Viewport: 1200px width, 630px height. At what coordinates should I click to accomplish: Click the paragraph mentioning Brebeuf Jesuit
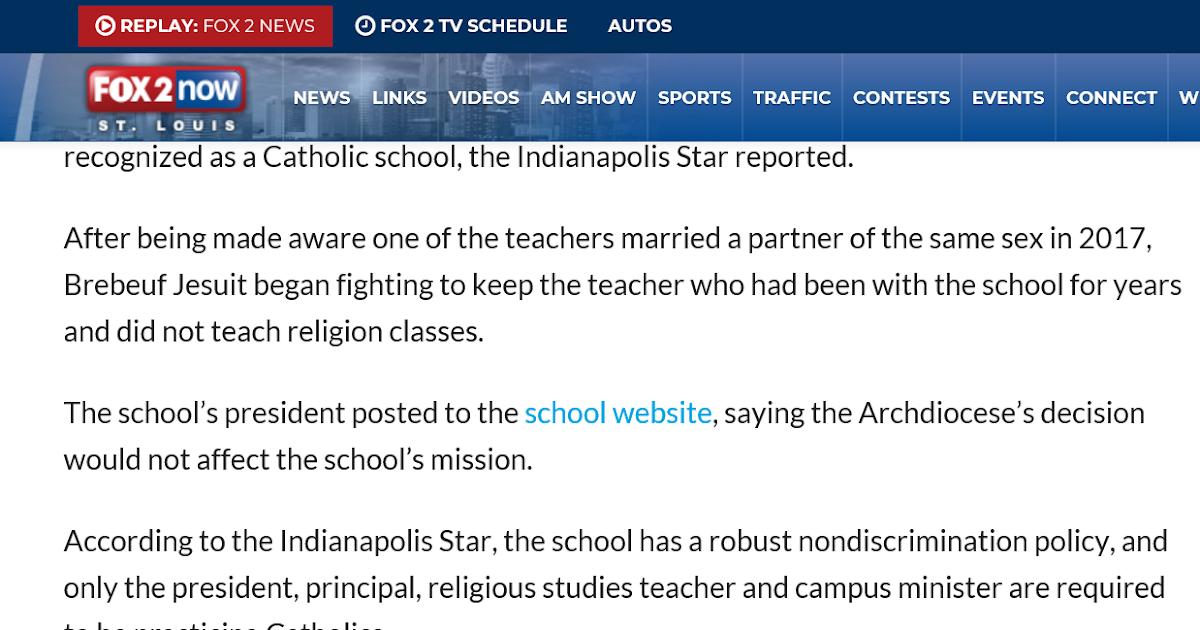tap(623, 285)
